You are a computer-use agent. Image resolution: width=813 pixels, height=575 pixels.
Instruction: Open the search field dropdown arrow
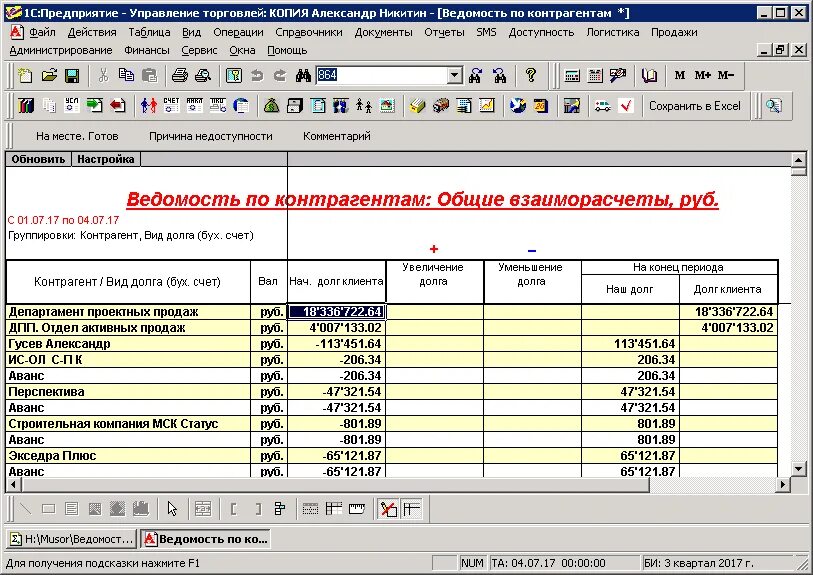(x=455, y=76)
